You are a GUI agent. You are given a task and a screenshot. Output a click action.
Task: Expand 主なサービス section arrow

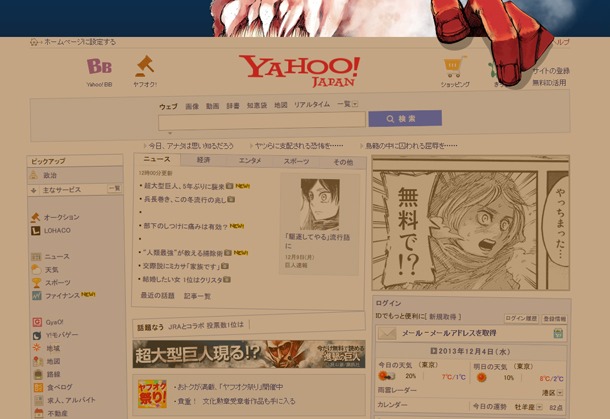[x=33, y=190]
